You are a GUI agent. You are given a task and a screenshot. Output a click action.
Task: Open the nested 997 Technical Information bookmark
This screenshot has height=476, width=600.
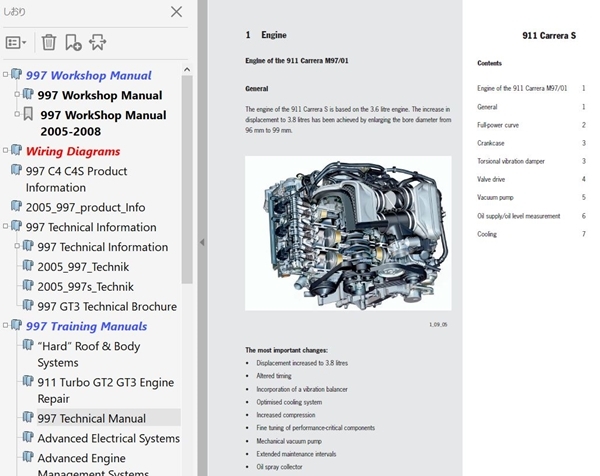click(x=103, y=247)
